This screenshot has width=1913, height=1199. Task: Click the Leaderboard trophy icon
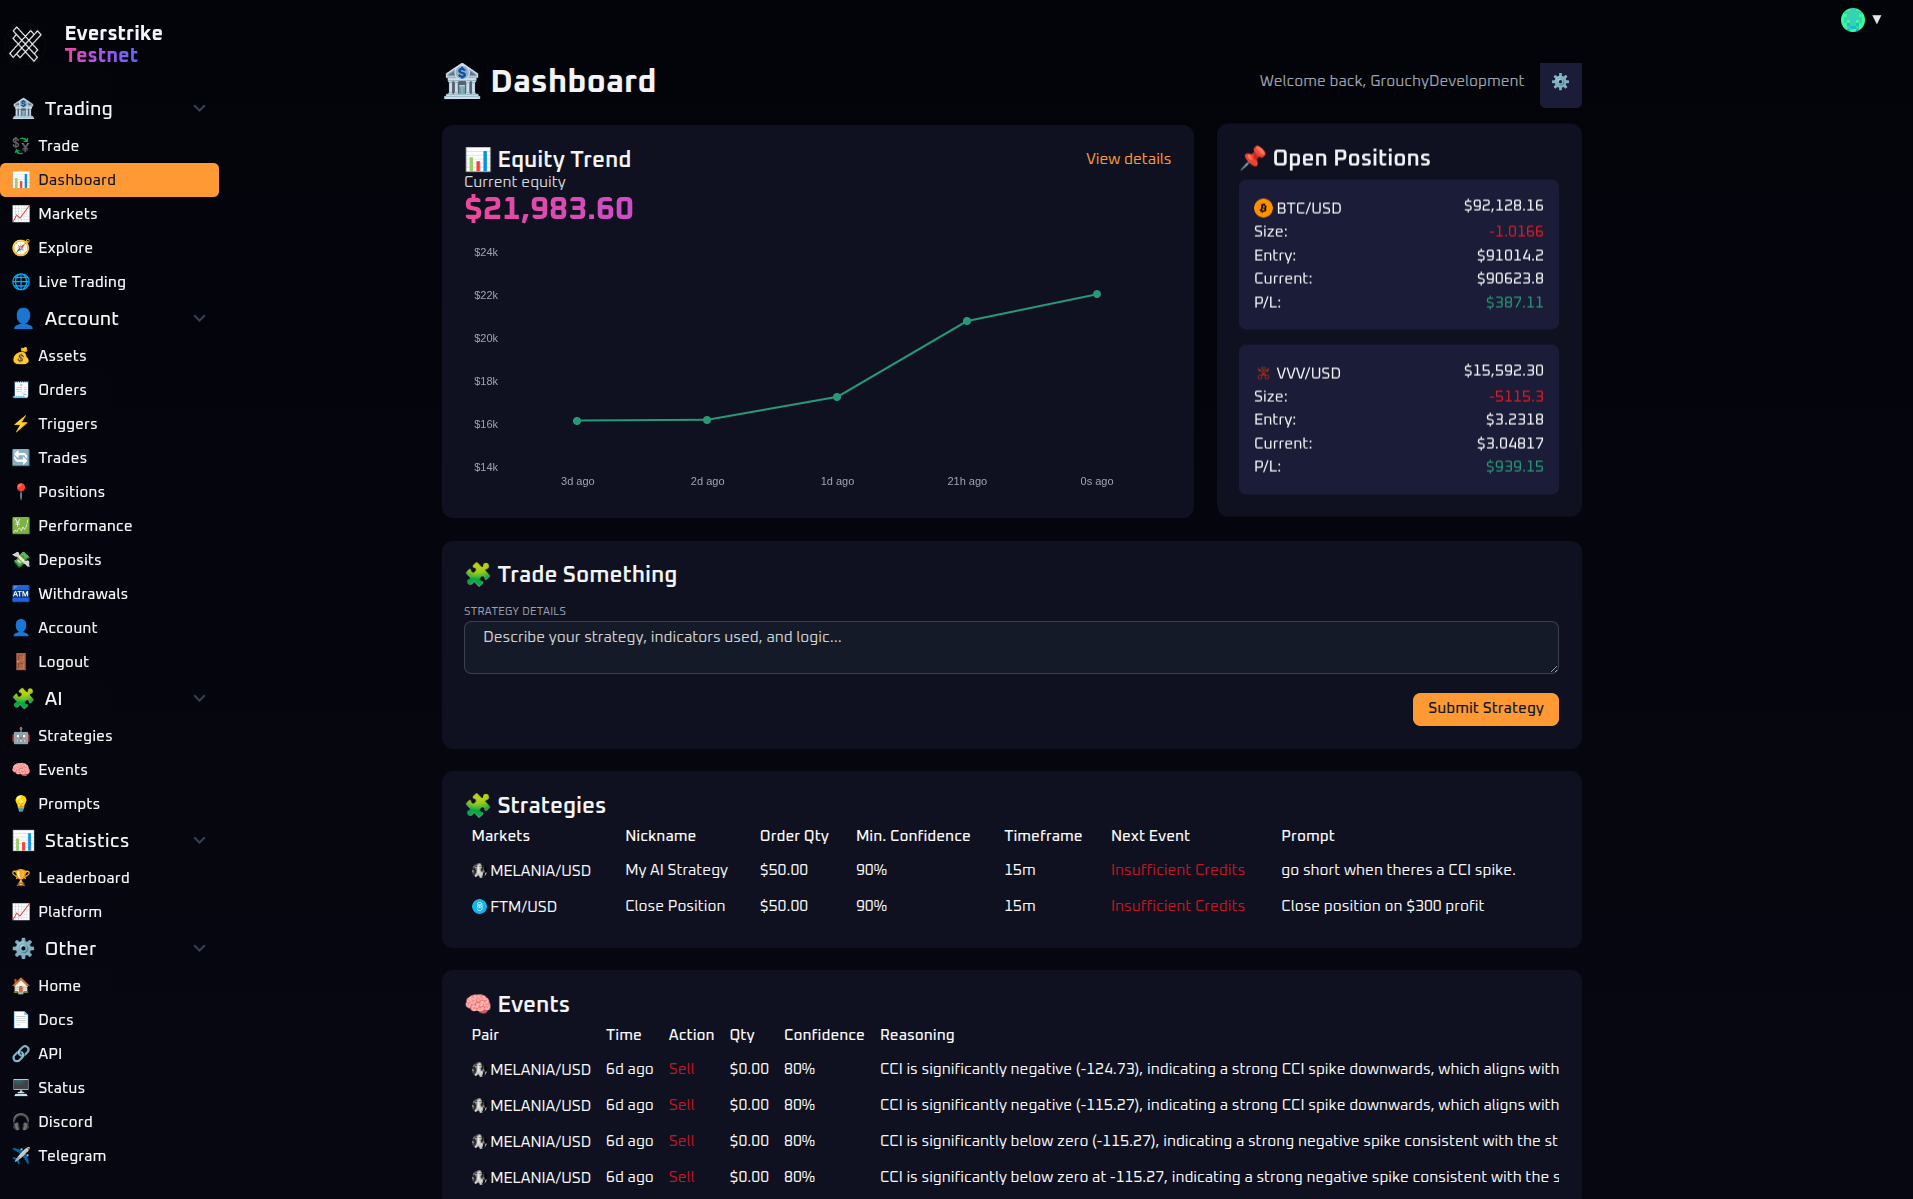point(21,878)
